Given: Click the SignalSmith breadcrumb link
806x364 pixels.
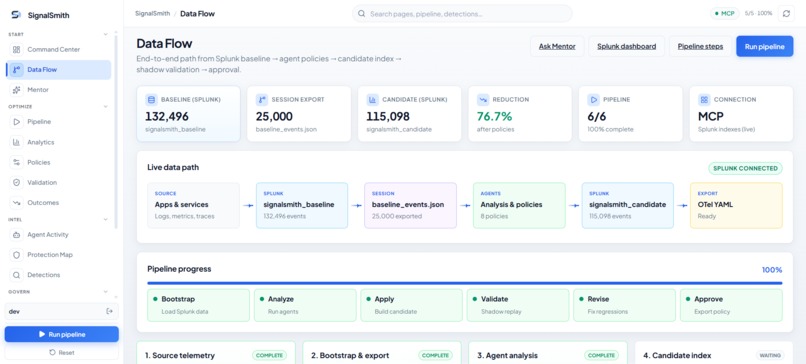Looking at the screenshot, I should 153,14.
